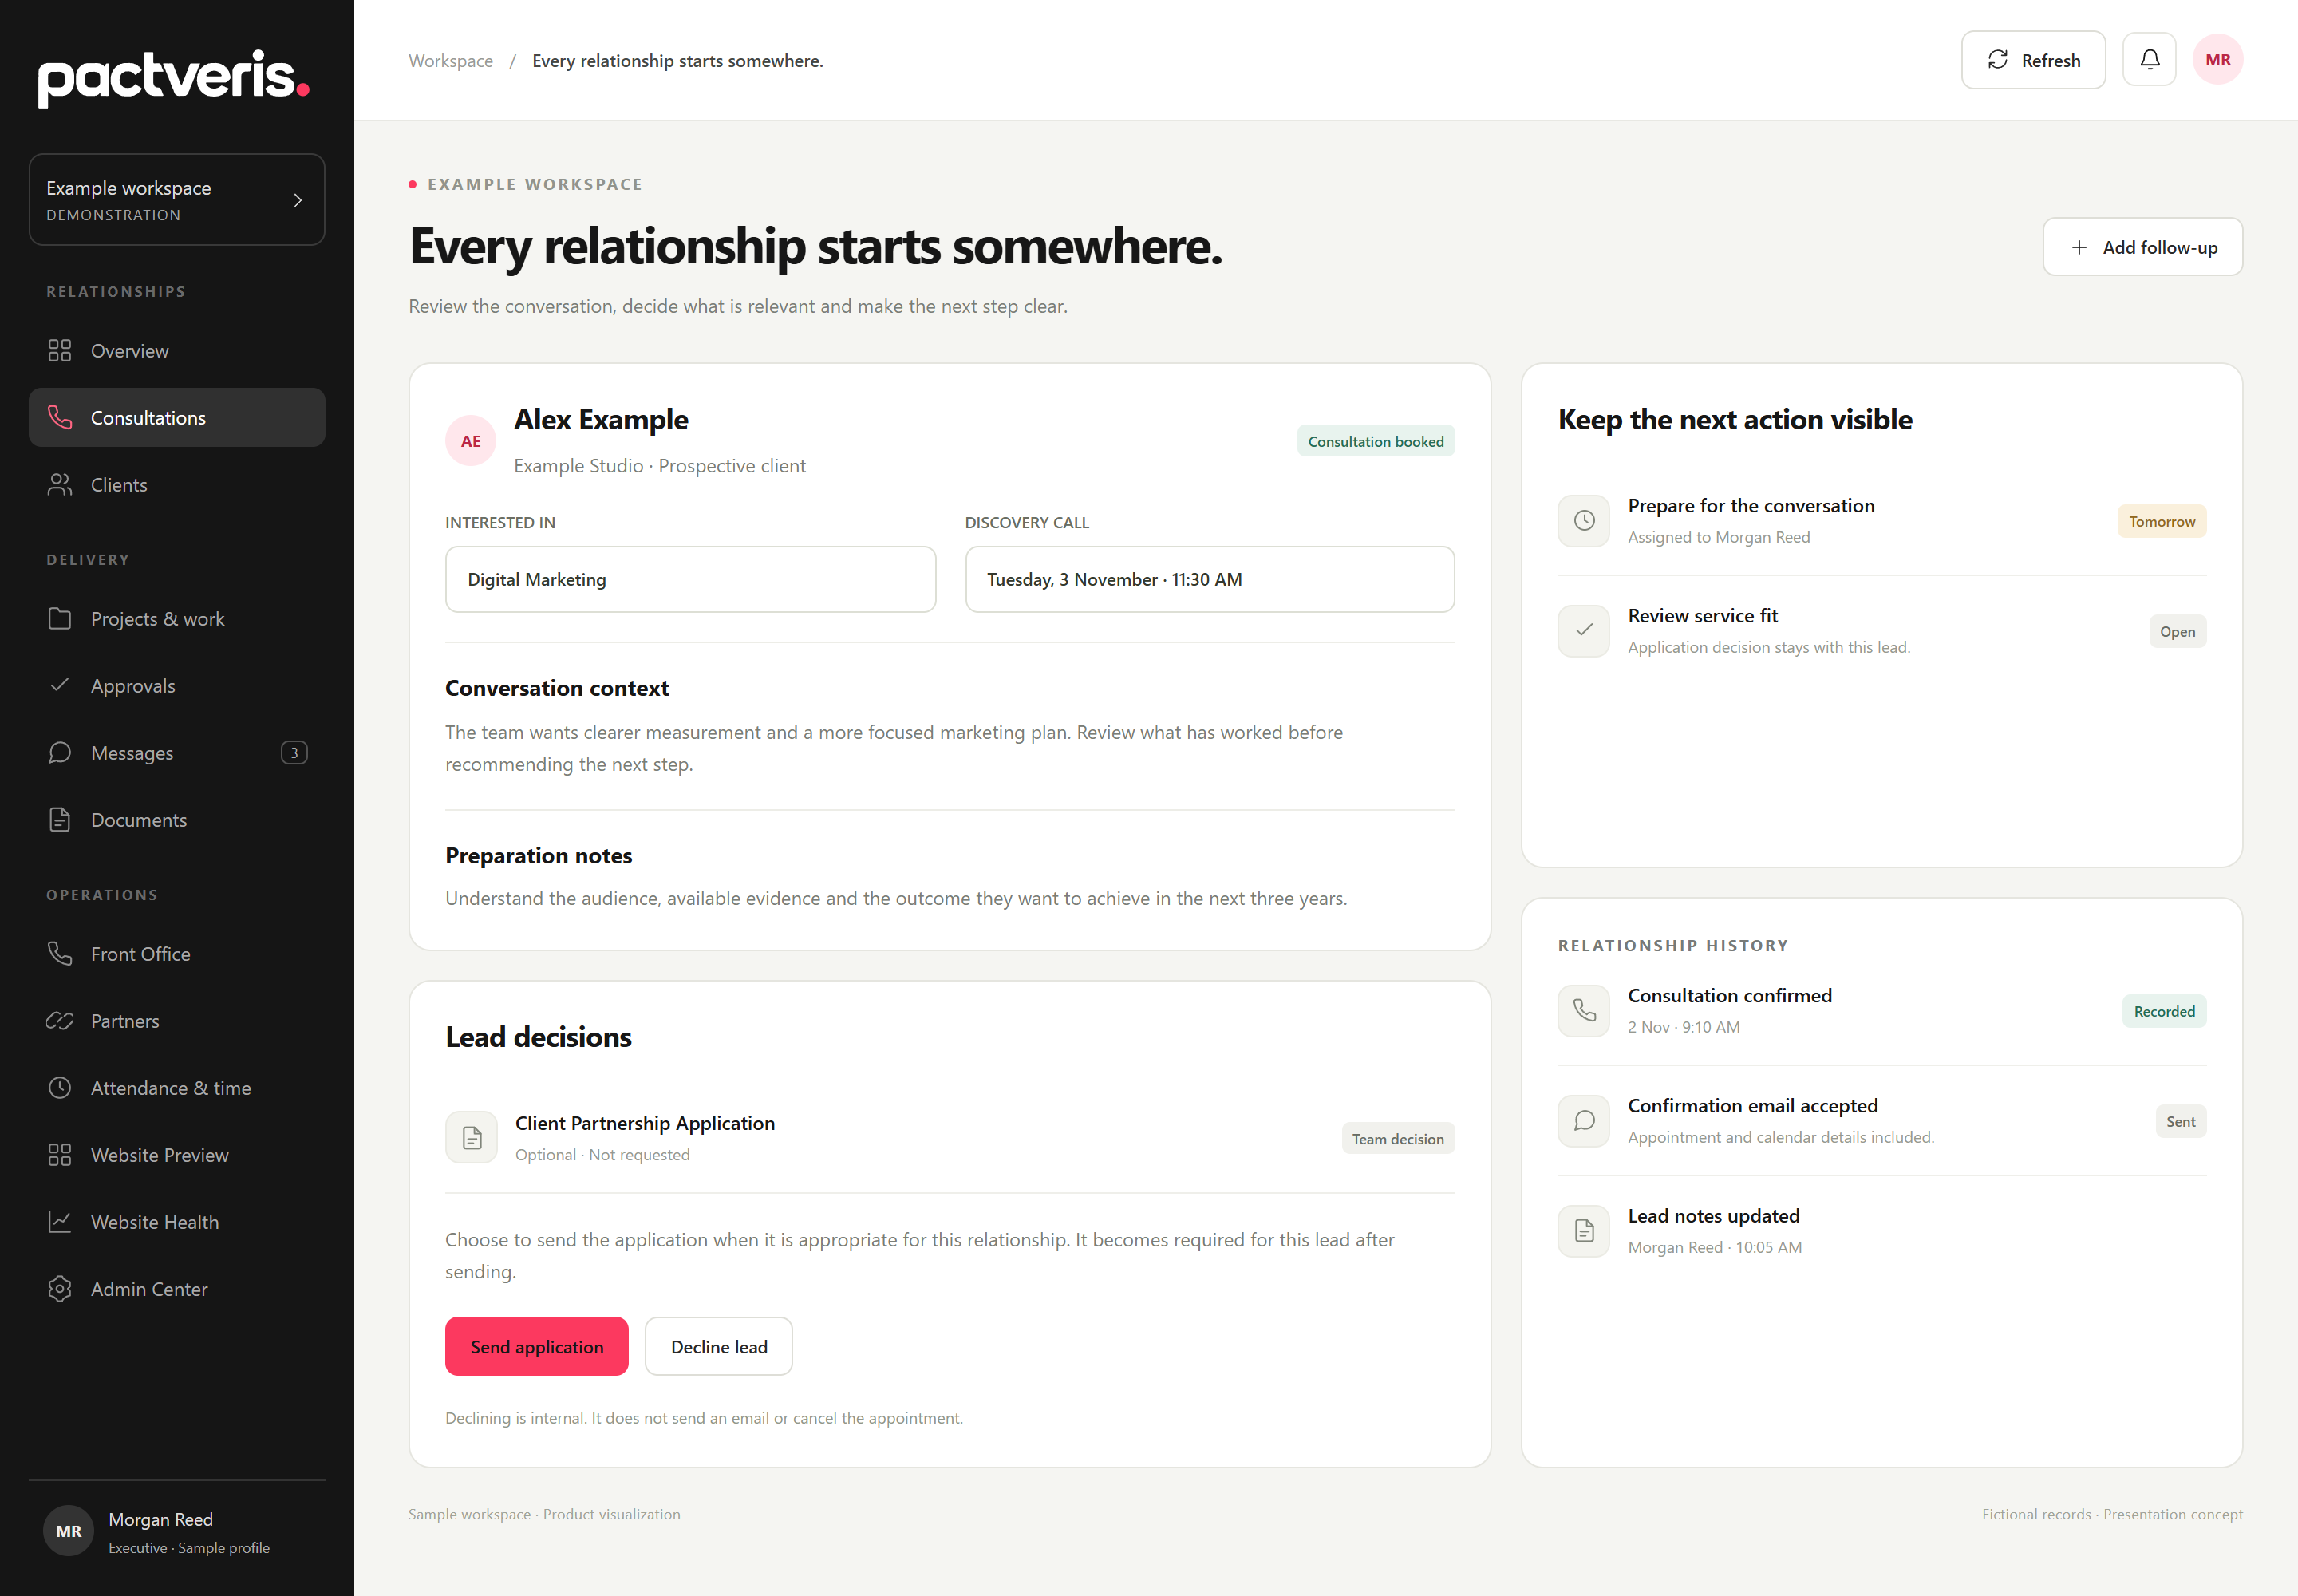Open the Interested In field showing Digital Marketing
Image resolution: width=2298 pixels, height=1596 pixels.
click(x=690, y=580)
